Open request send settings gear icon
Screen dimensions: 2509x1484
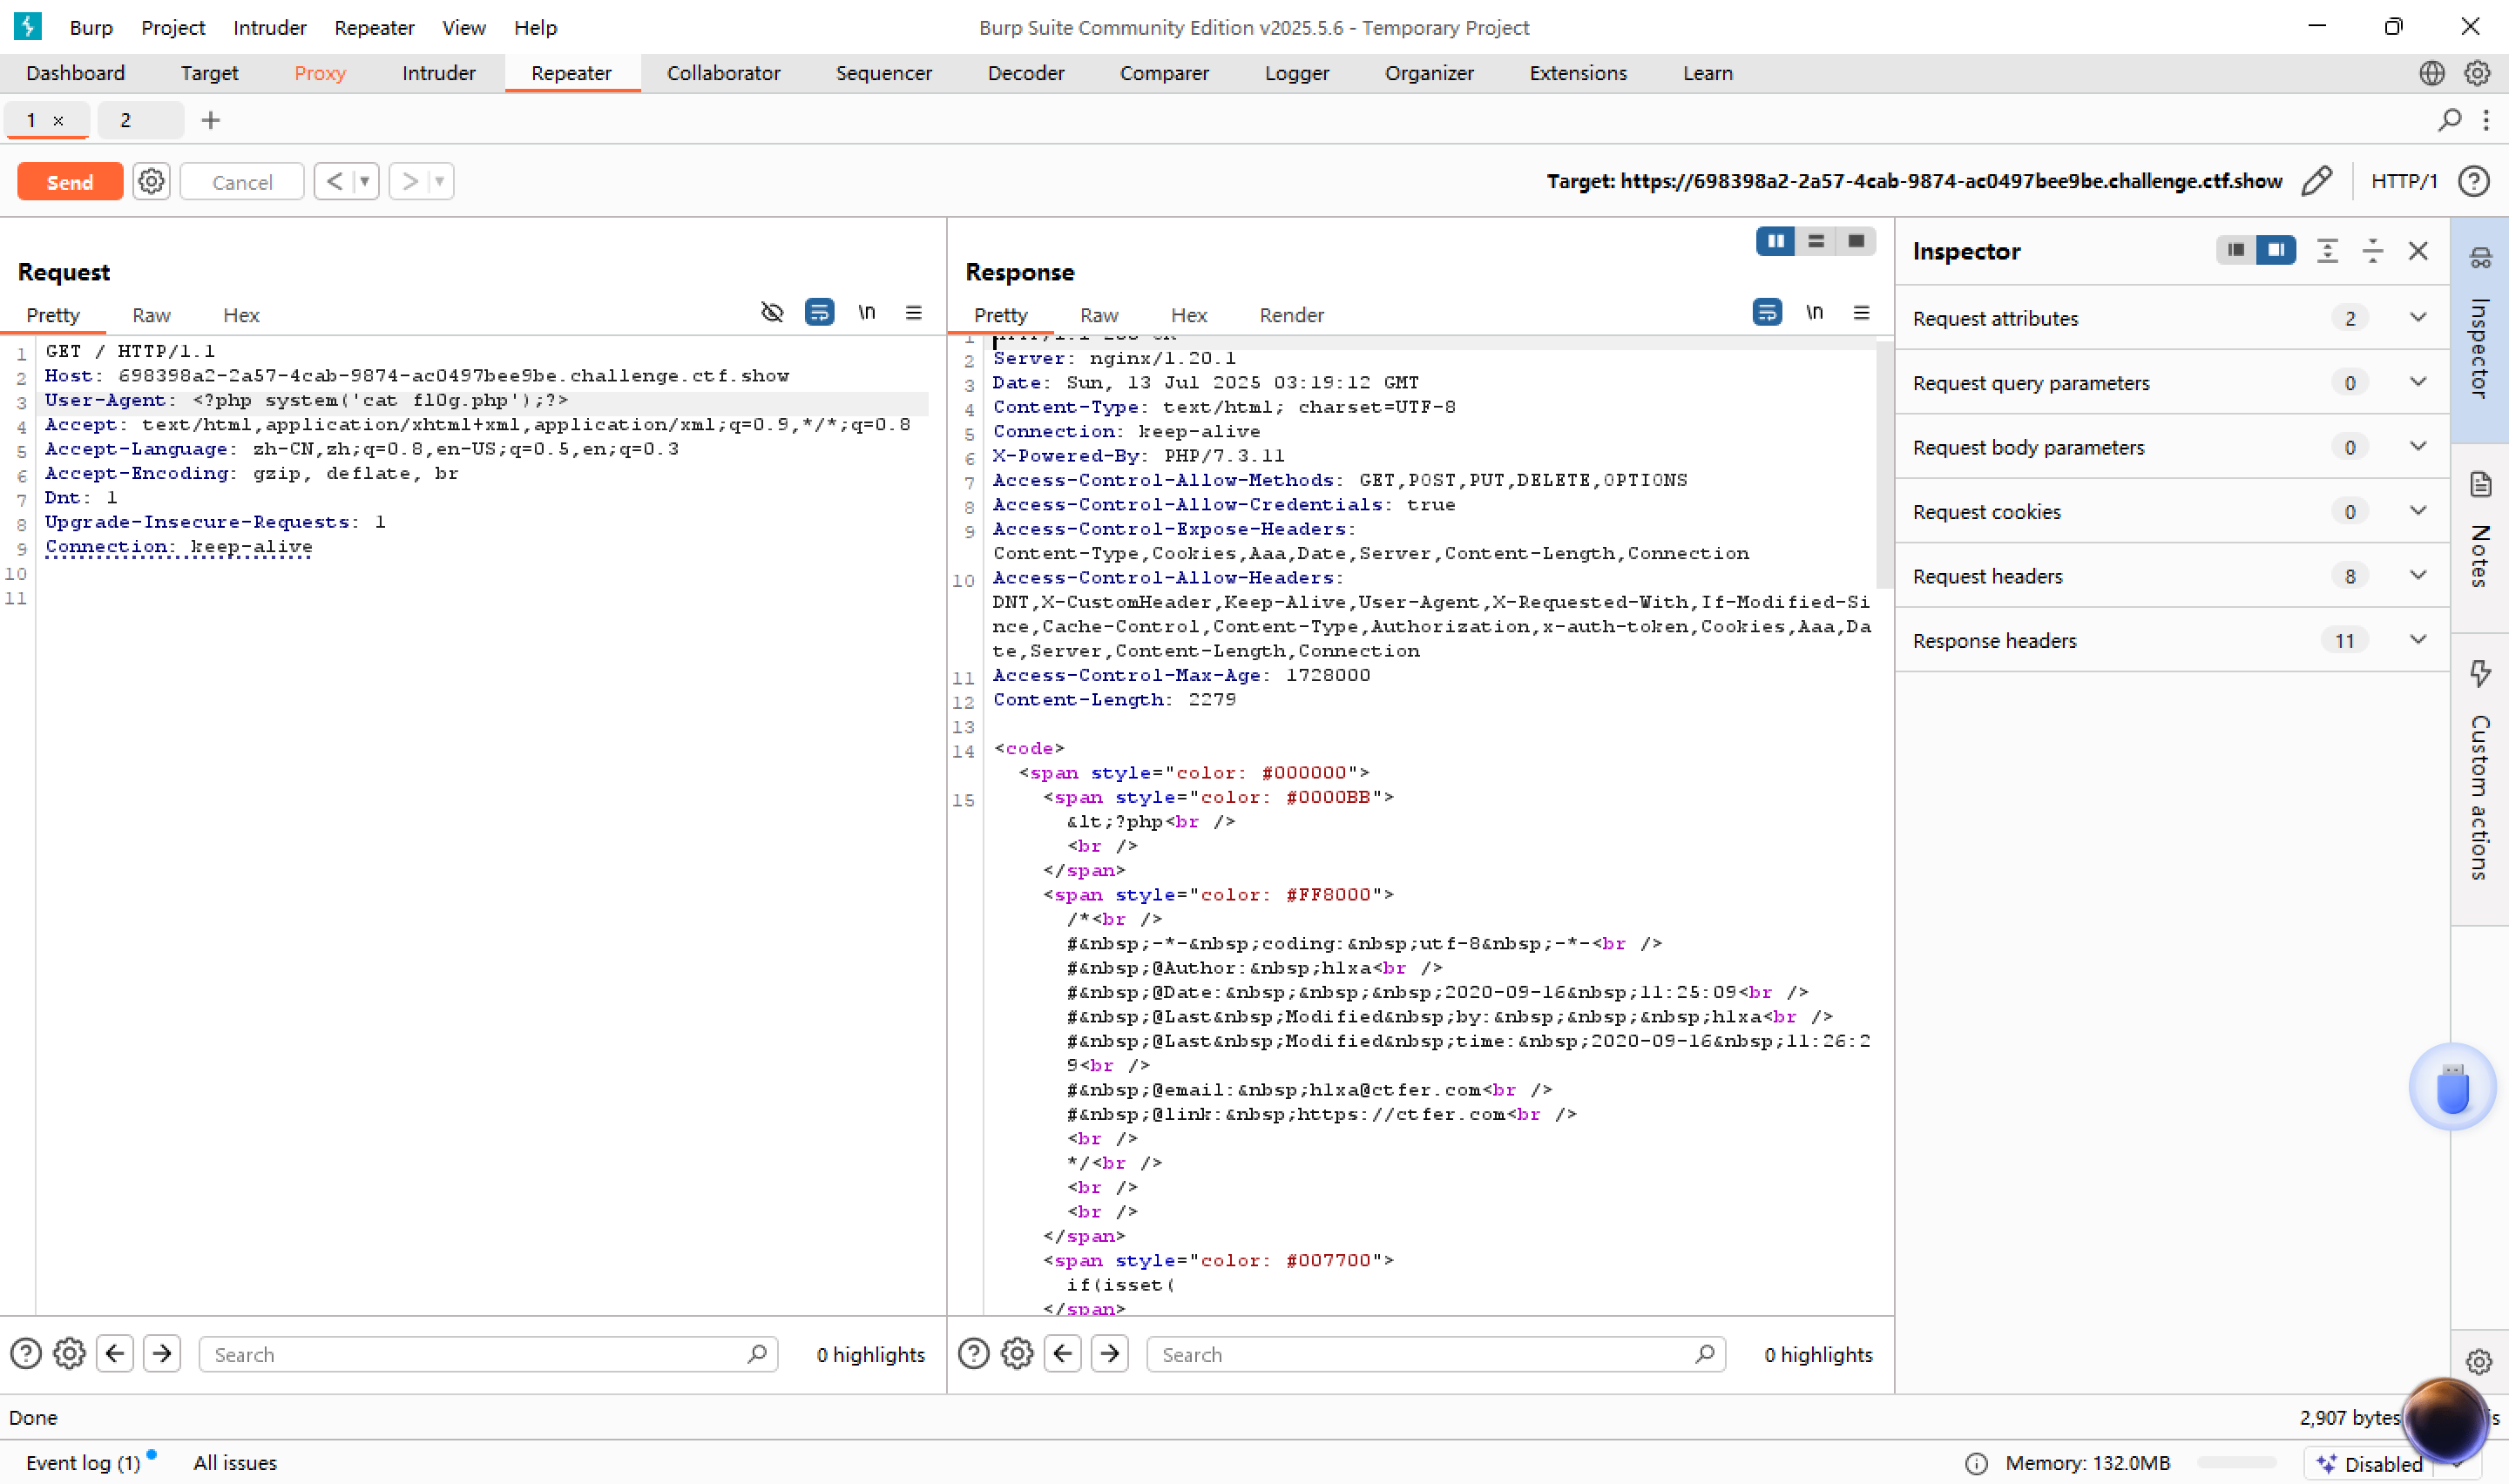[x=151, y=181]
